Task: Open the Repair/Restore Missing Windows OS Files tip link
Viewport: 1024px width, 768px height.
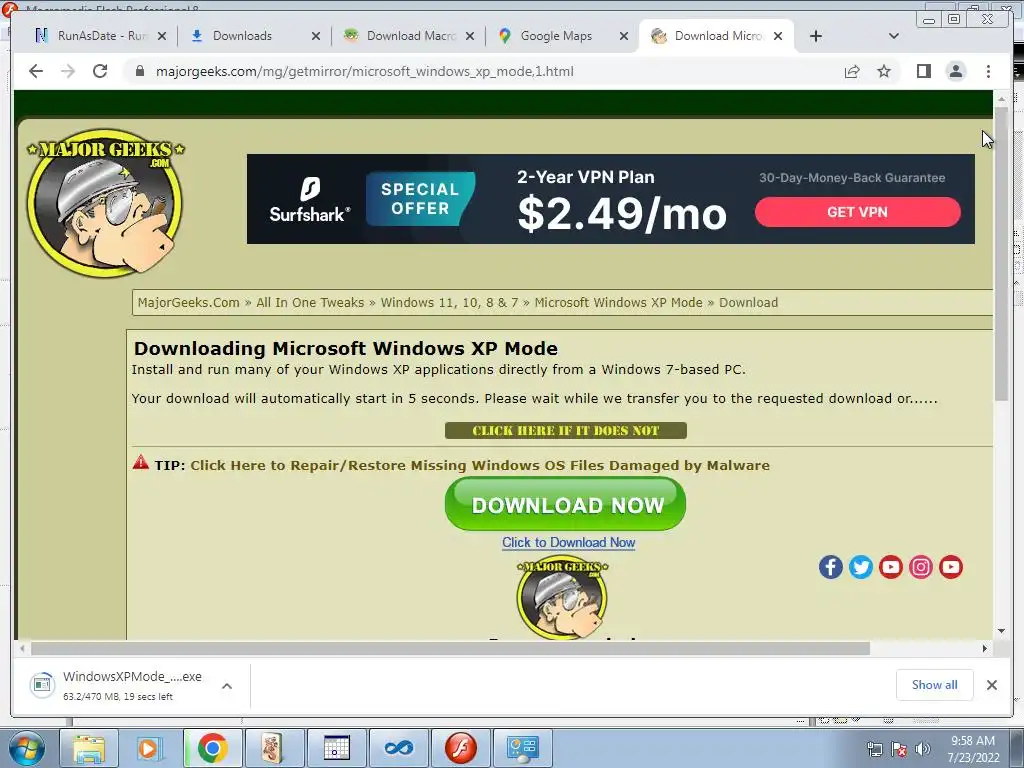Action: (x=480, y=465)
